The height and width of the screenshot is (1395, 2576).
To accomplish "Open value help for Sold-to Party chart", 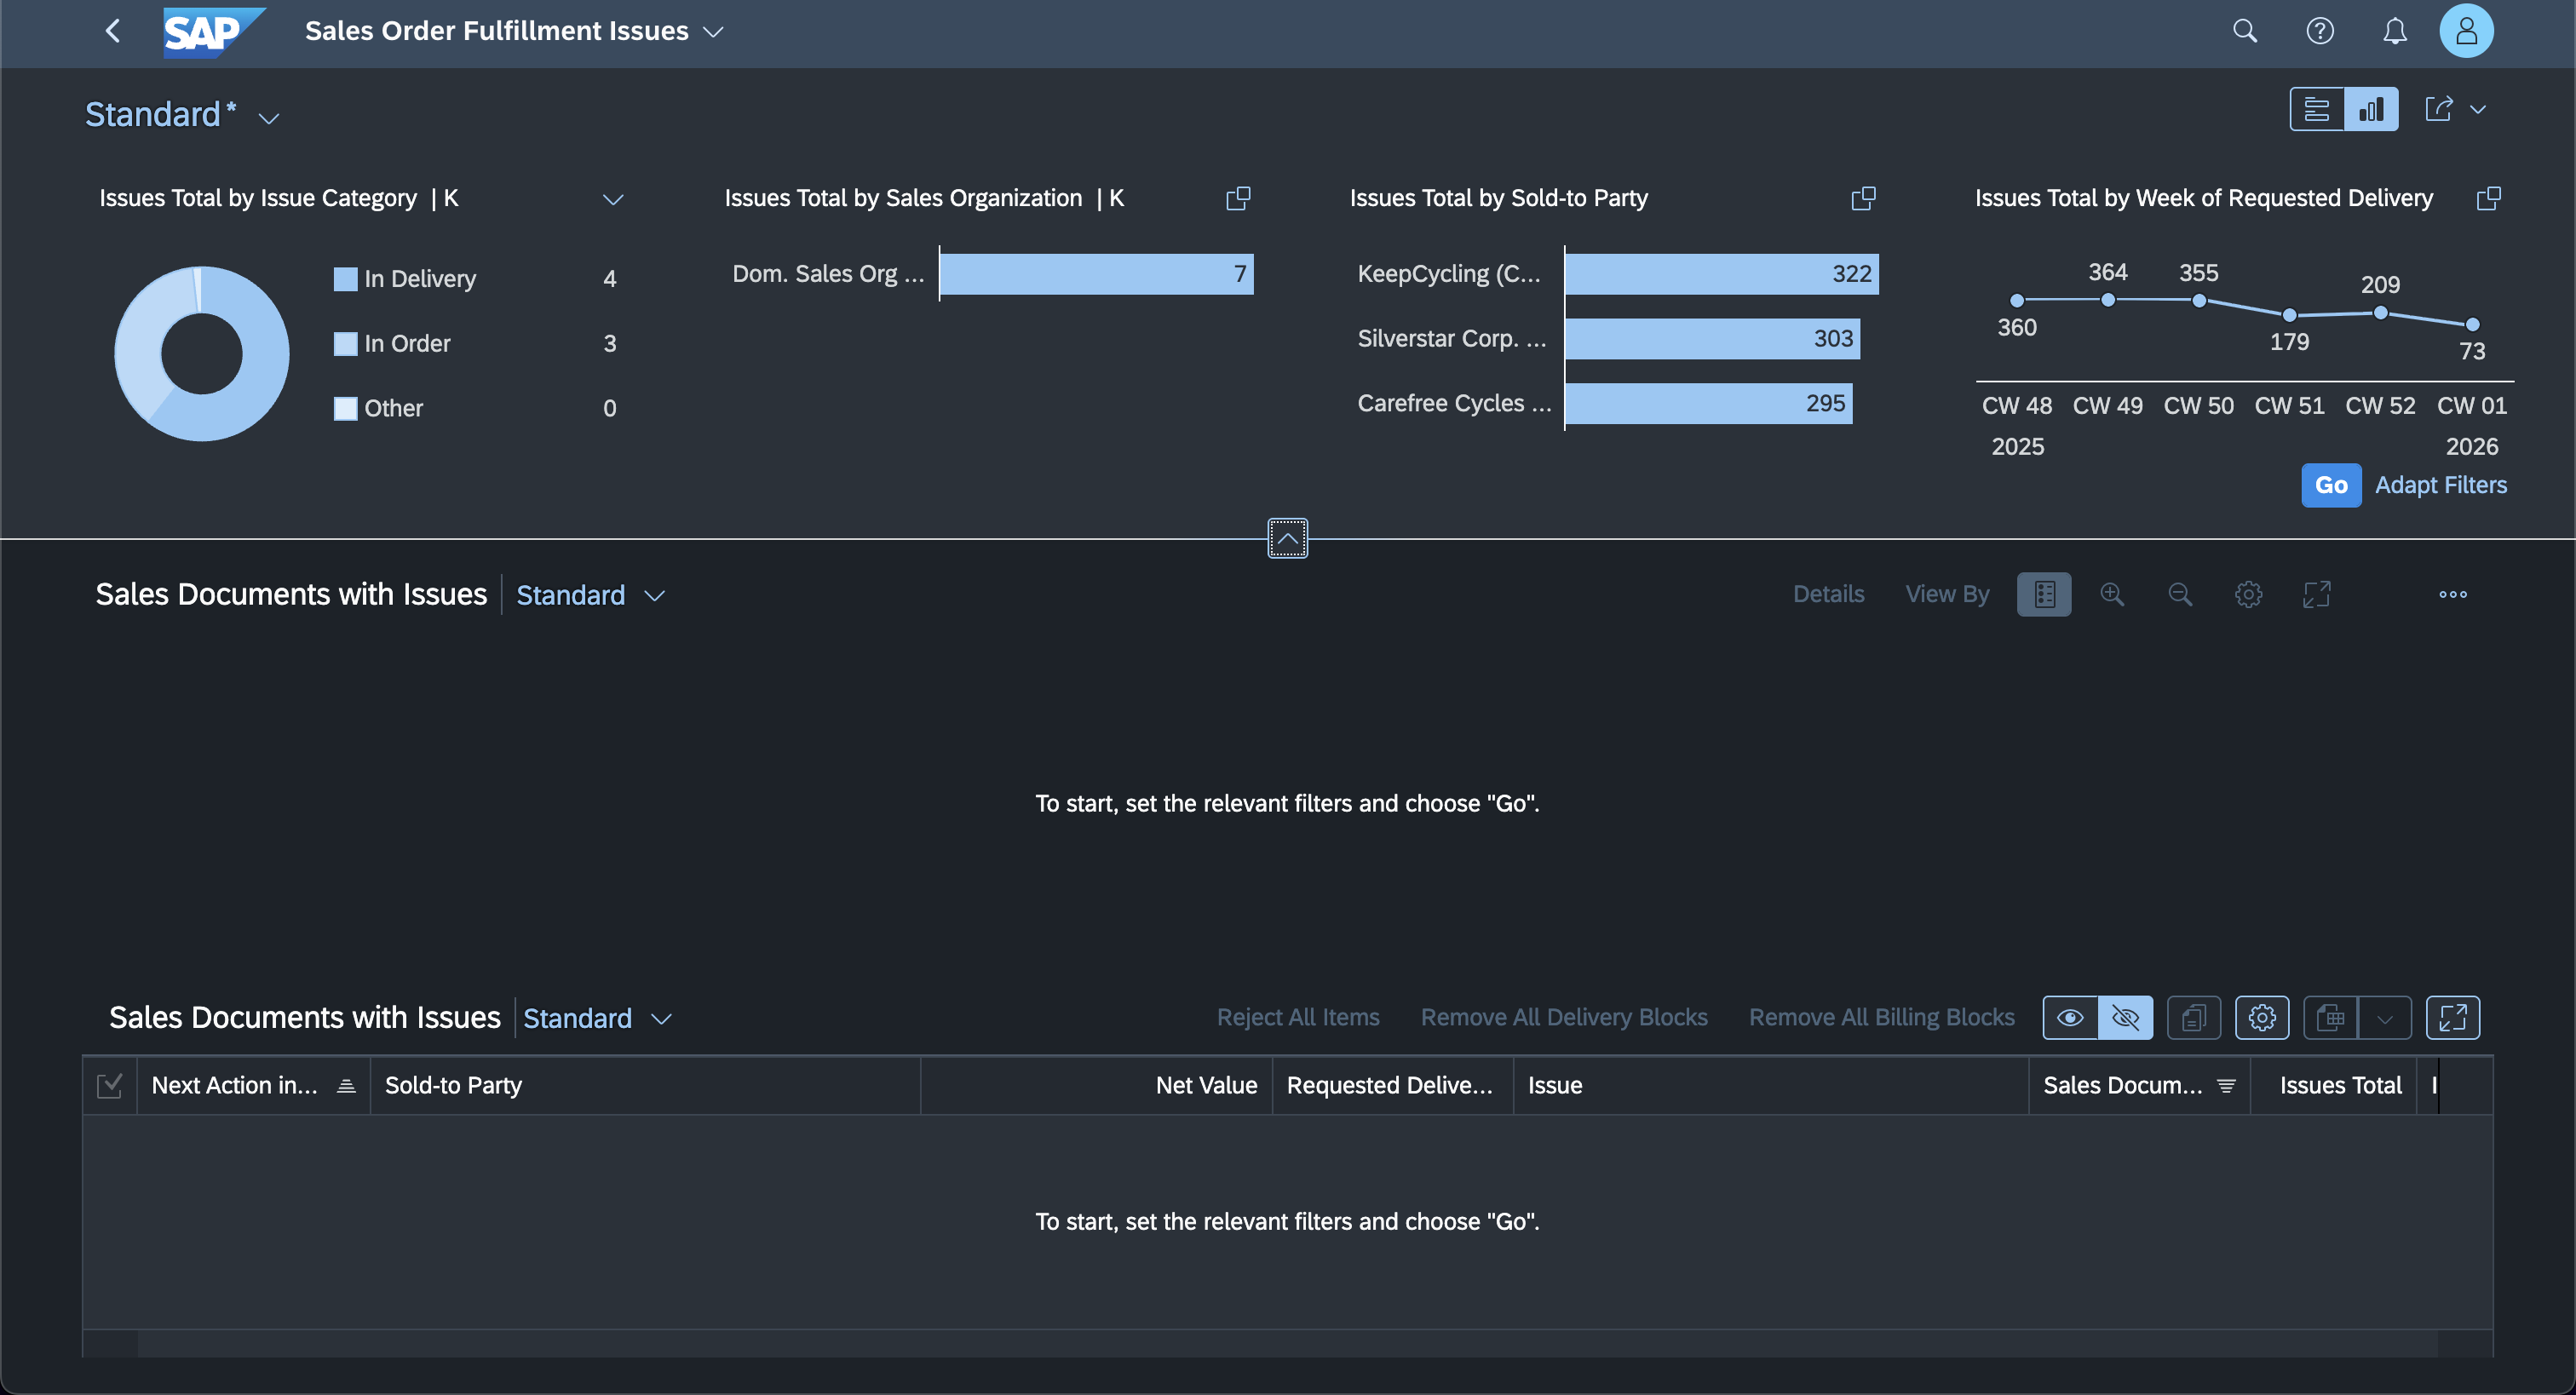I will point(1863,198).
